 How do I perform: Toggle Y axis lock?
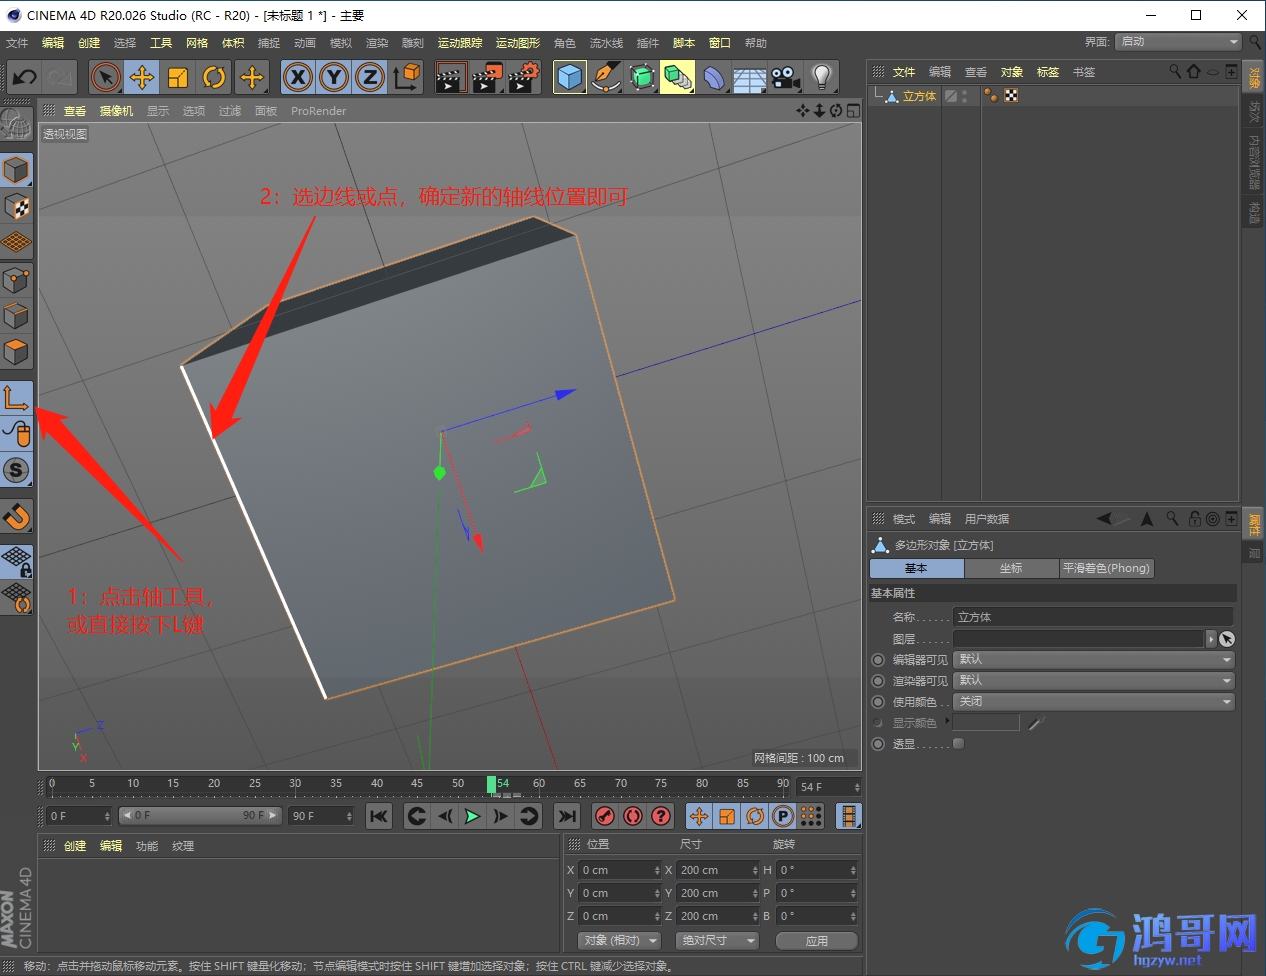tap(333, 77)
